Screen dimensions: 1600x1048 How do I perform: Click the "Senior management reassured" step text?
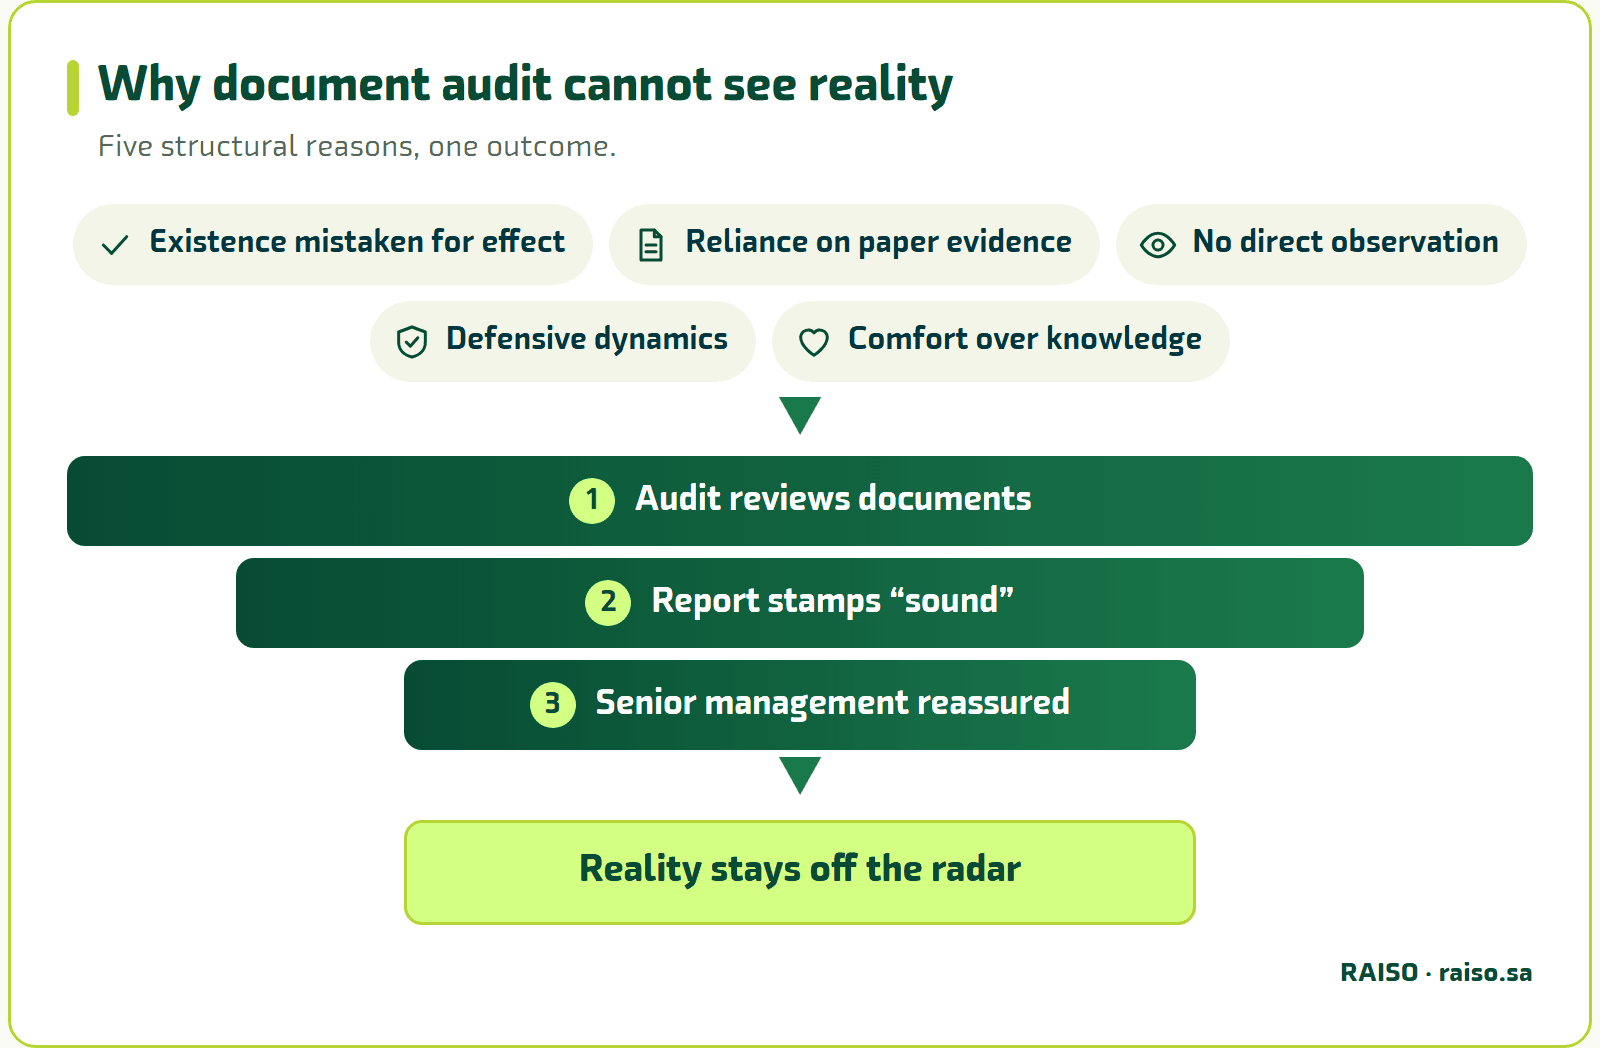click(x=832, y=702)
